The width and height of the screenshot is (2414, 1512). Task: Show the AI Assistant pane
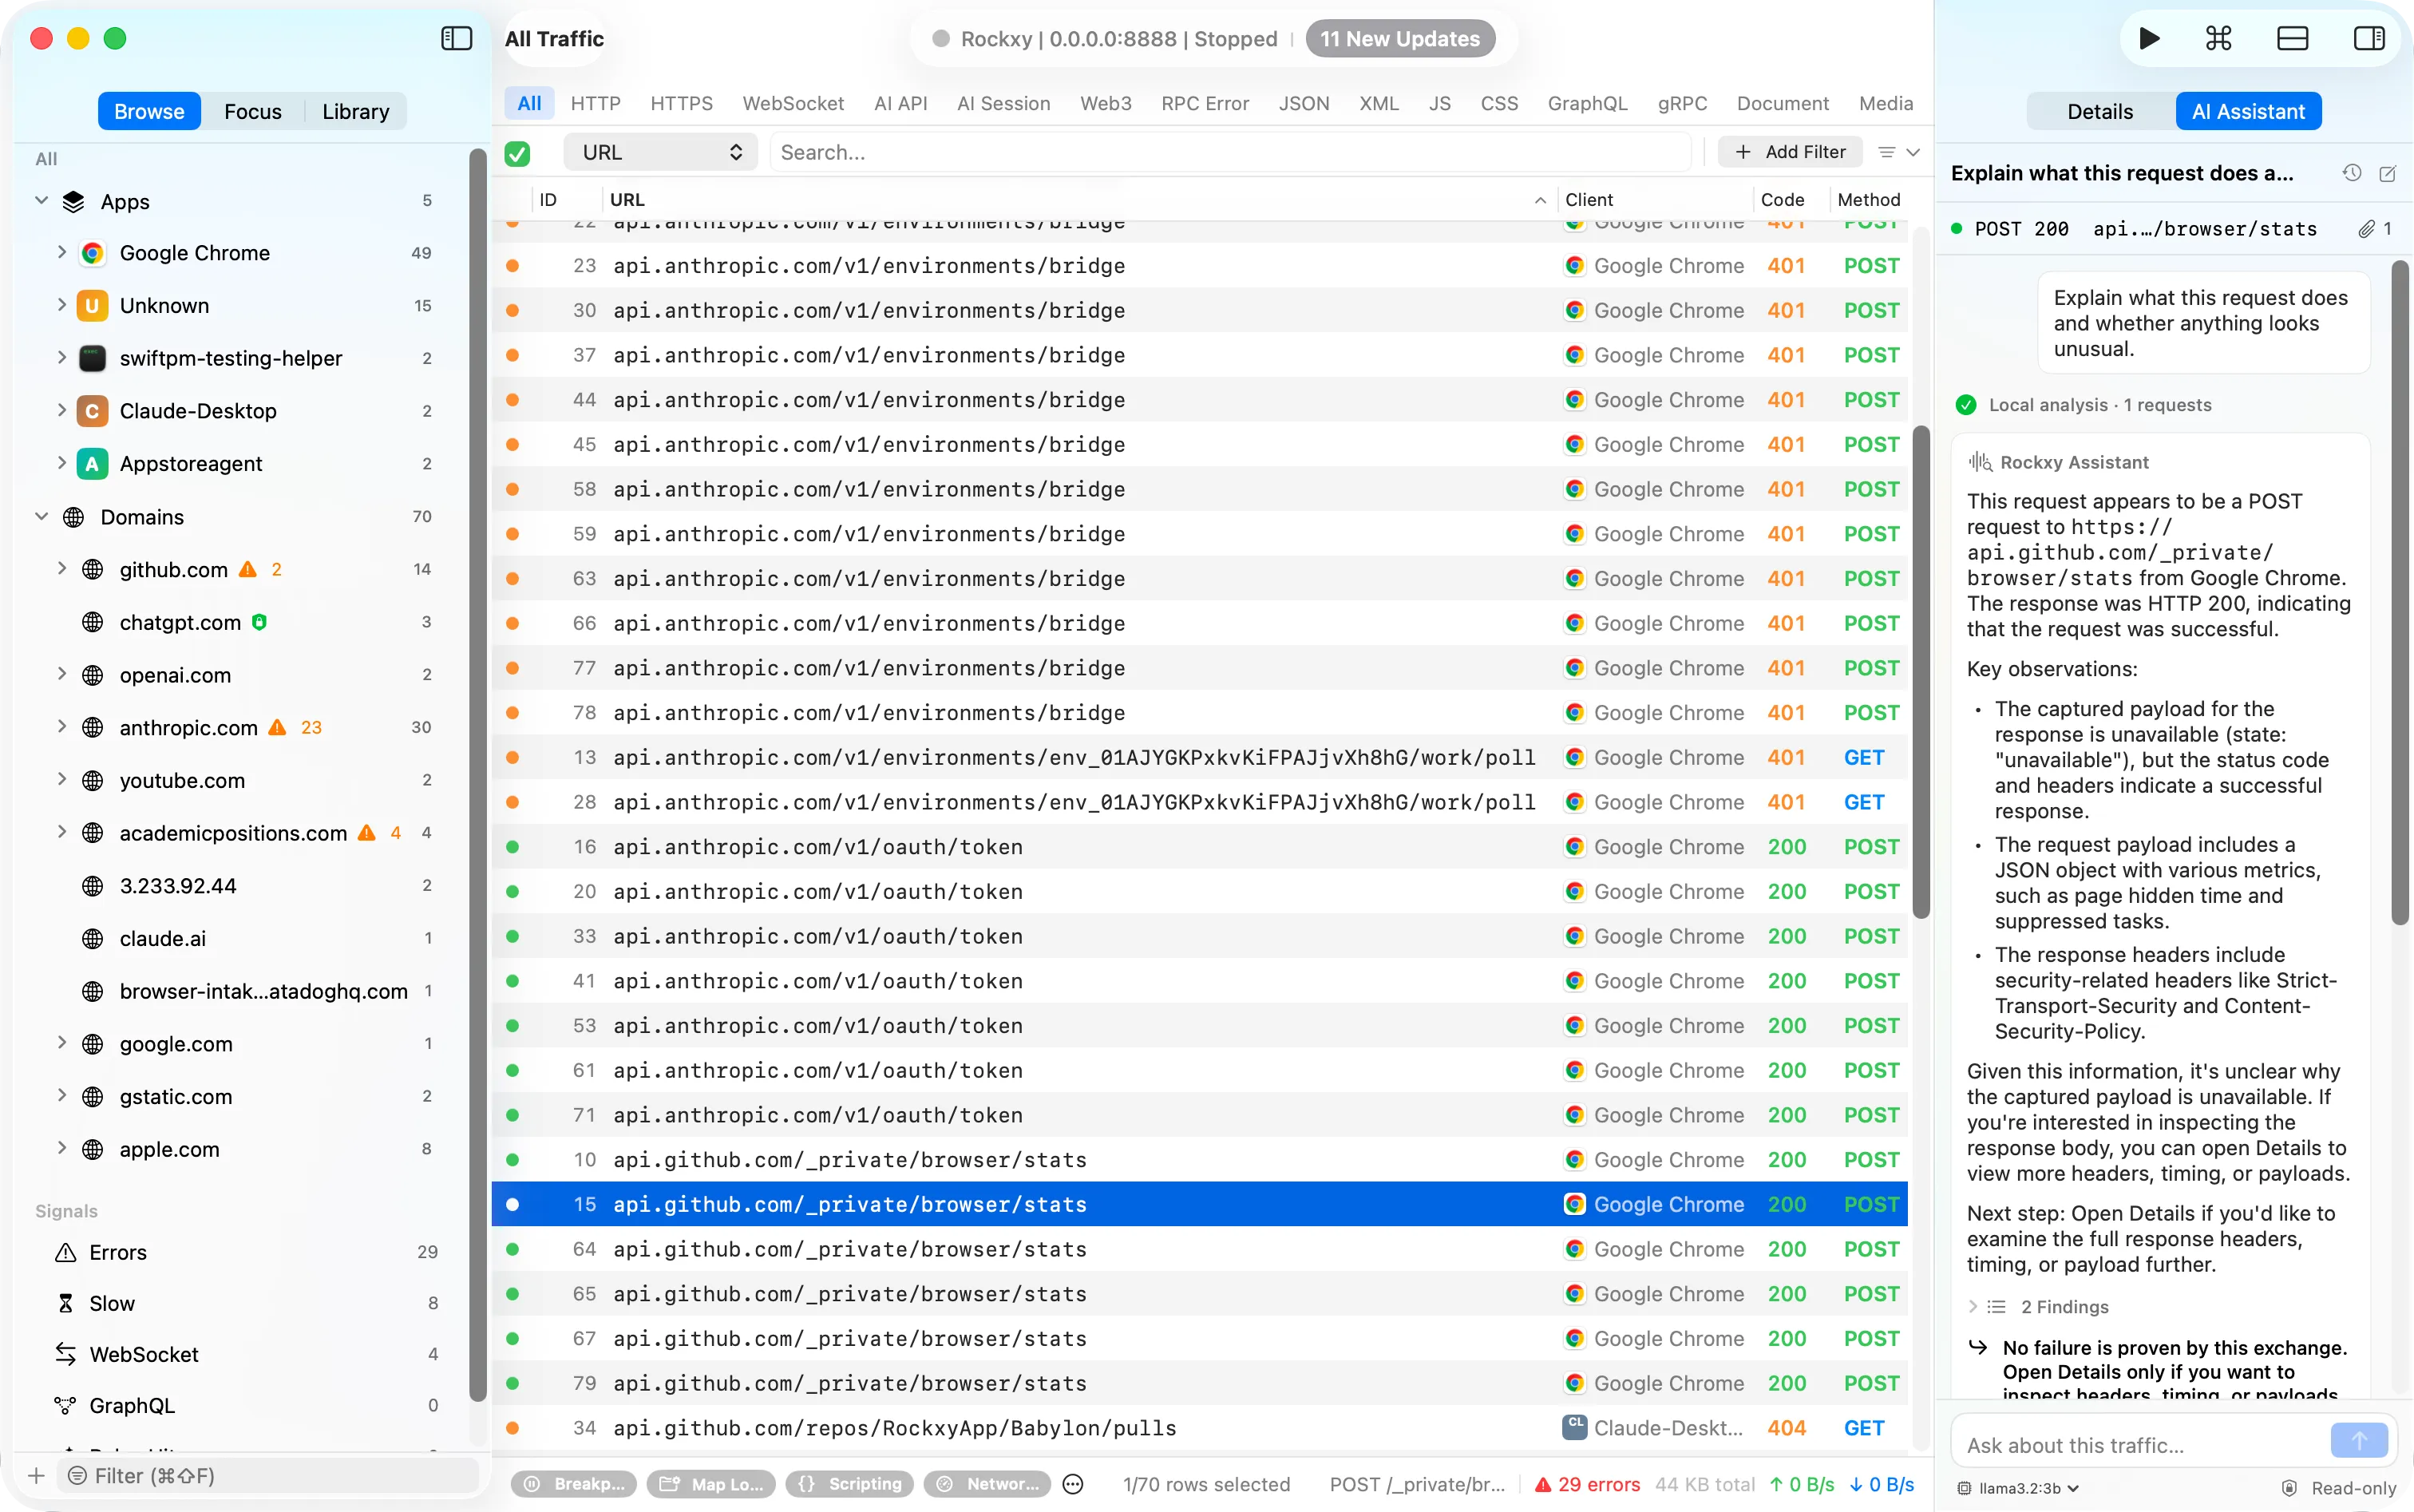point(2248,111)
